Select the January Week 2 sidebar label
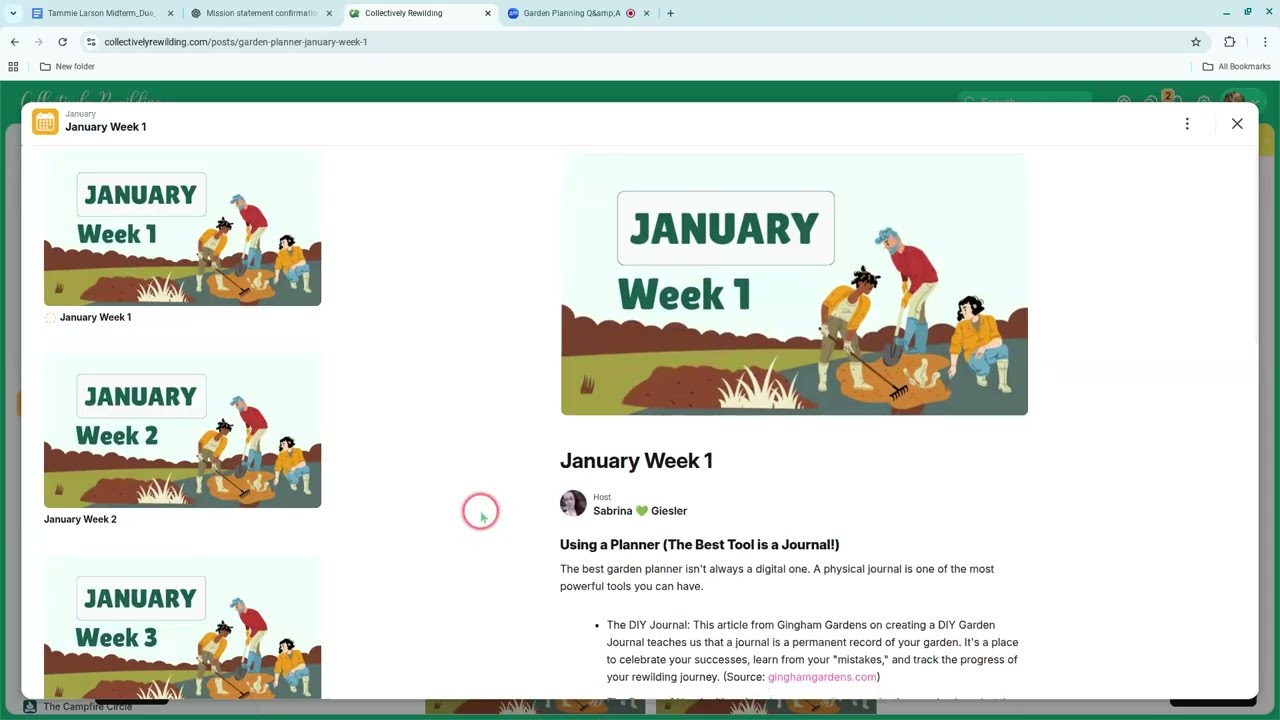Image resolution: width=1280 pixels, height=720 pixels. click(80, 519)
